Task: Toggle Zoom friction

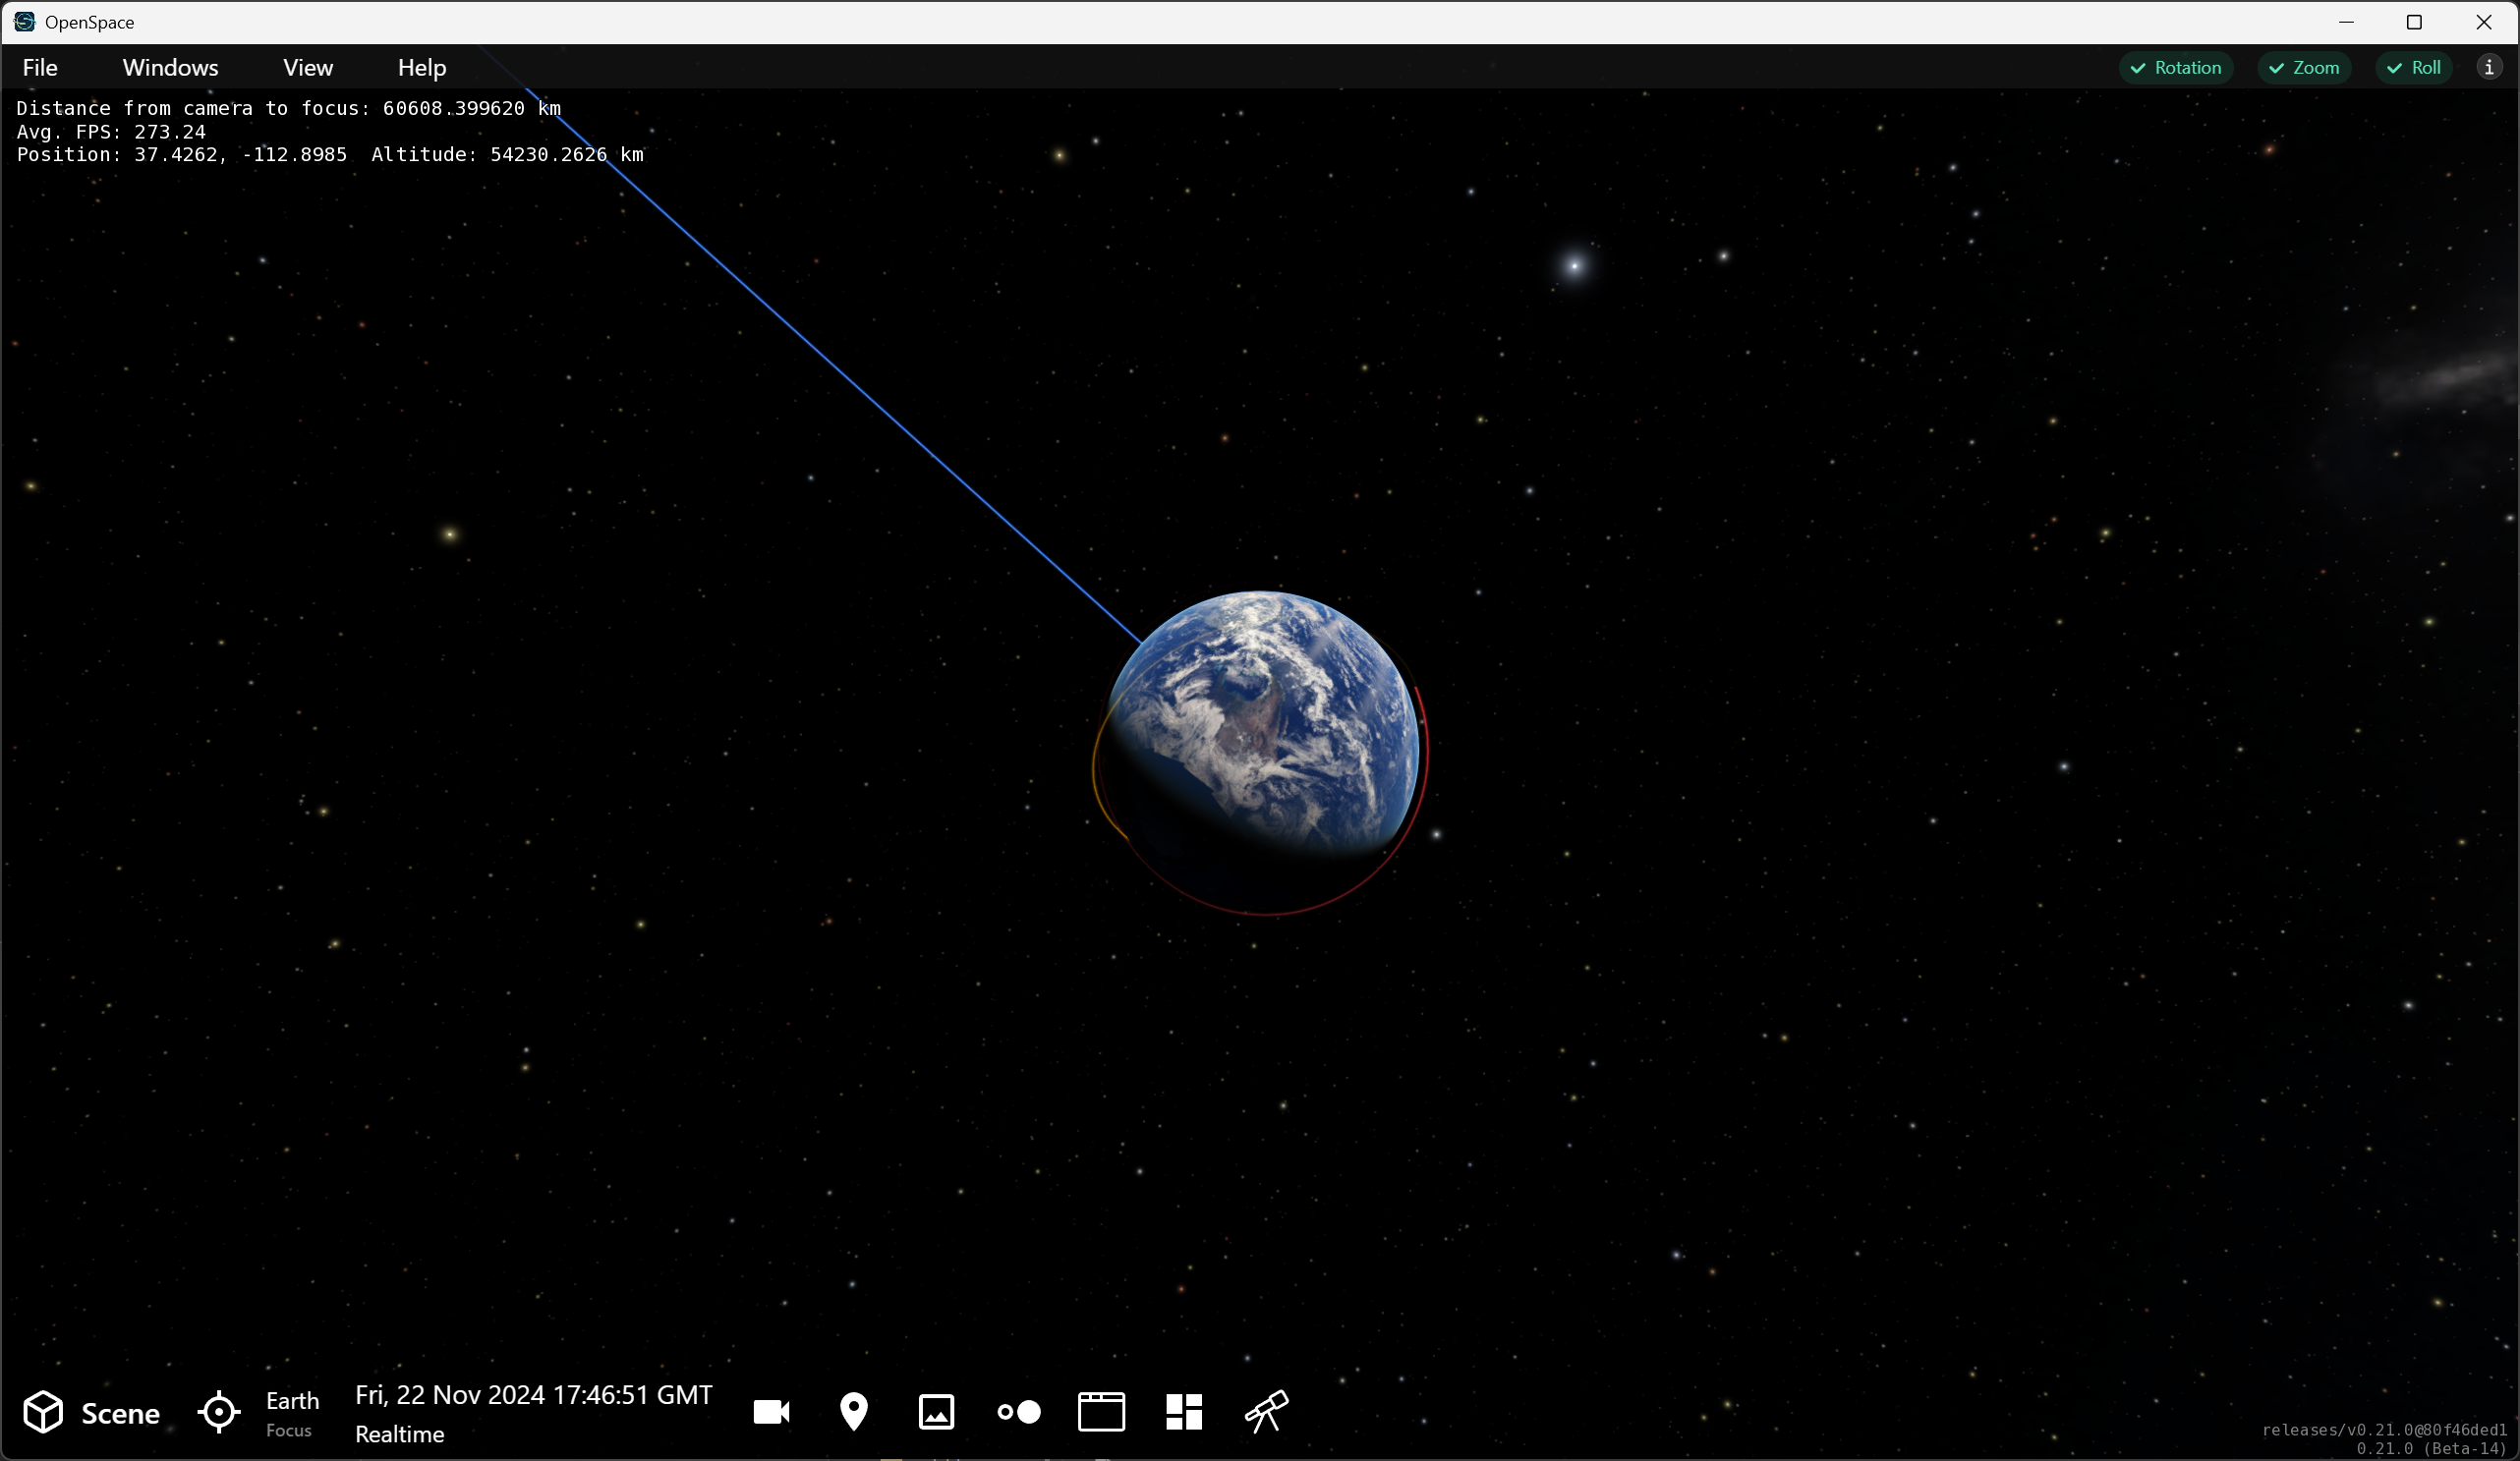Action: coord(2304,68)
